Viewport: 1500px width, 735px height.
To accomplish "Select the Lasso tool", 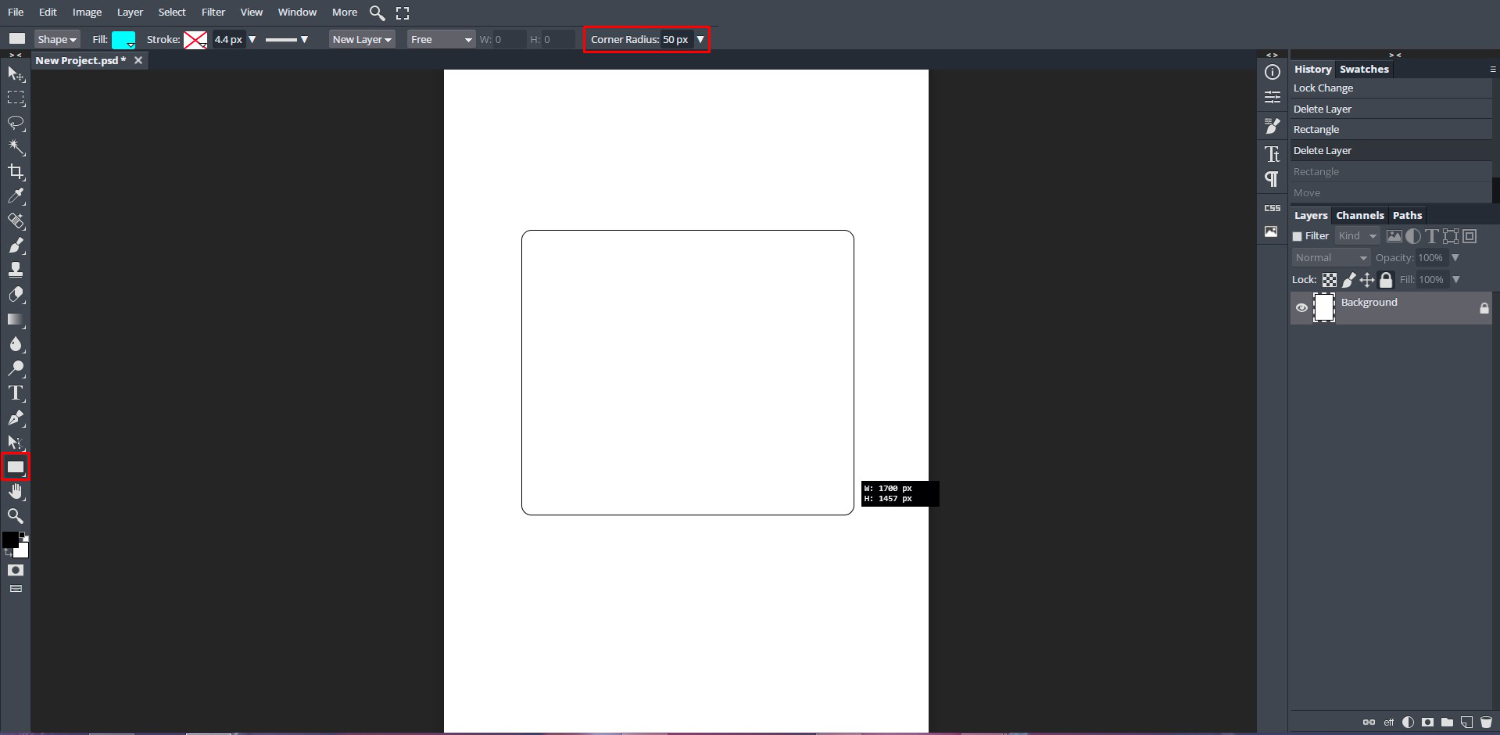I will point(16,123).
